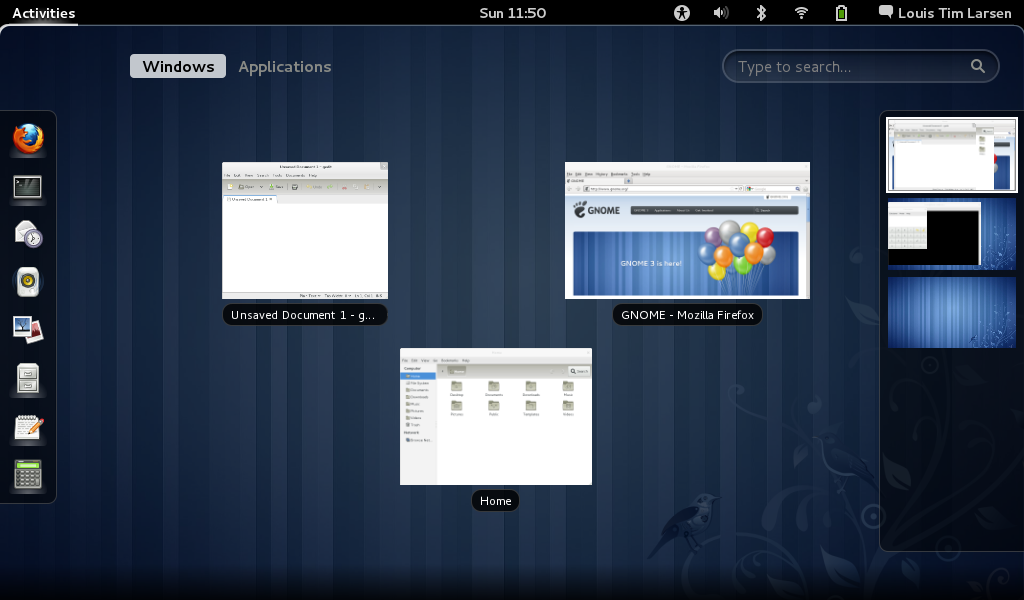The width and height of the screenshot is (1024, 600).
Task: Select the Windows tab
Action: point(178,66)
